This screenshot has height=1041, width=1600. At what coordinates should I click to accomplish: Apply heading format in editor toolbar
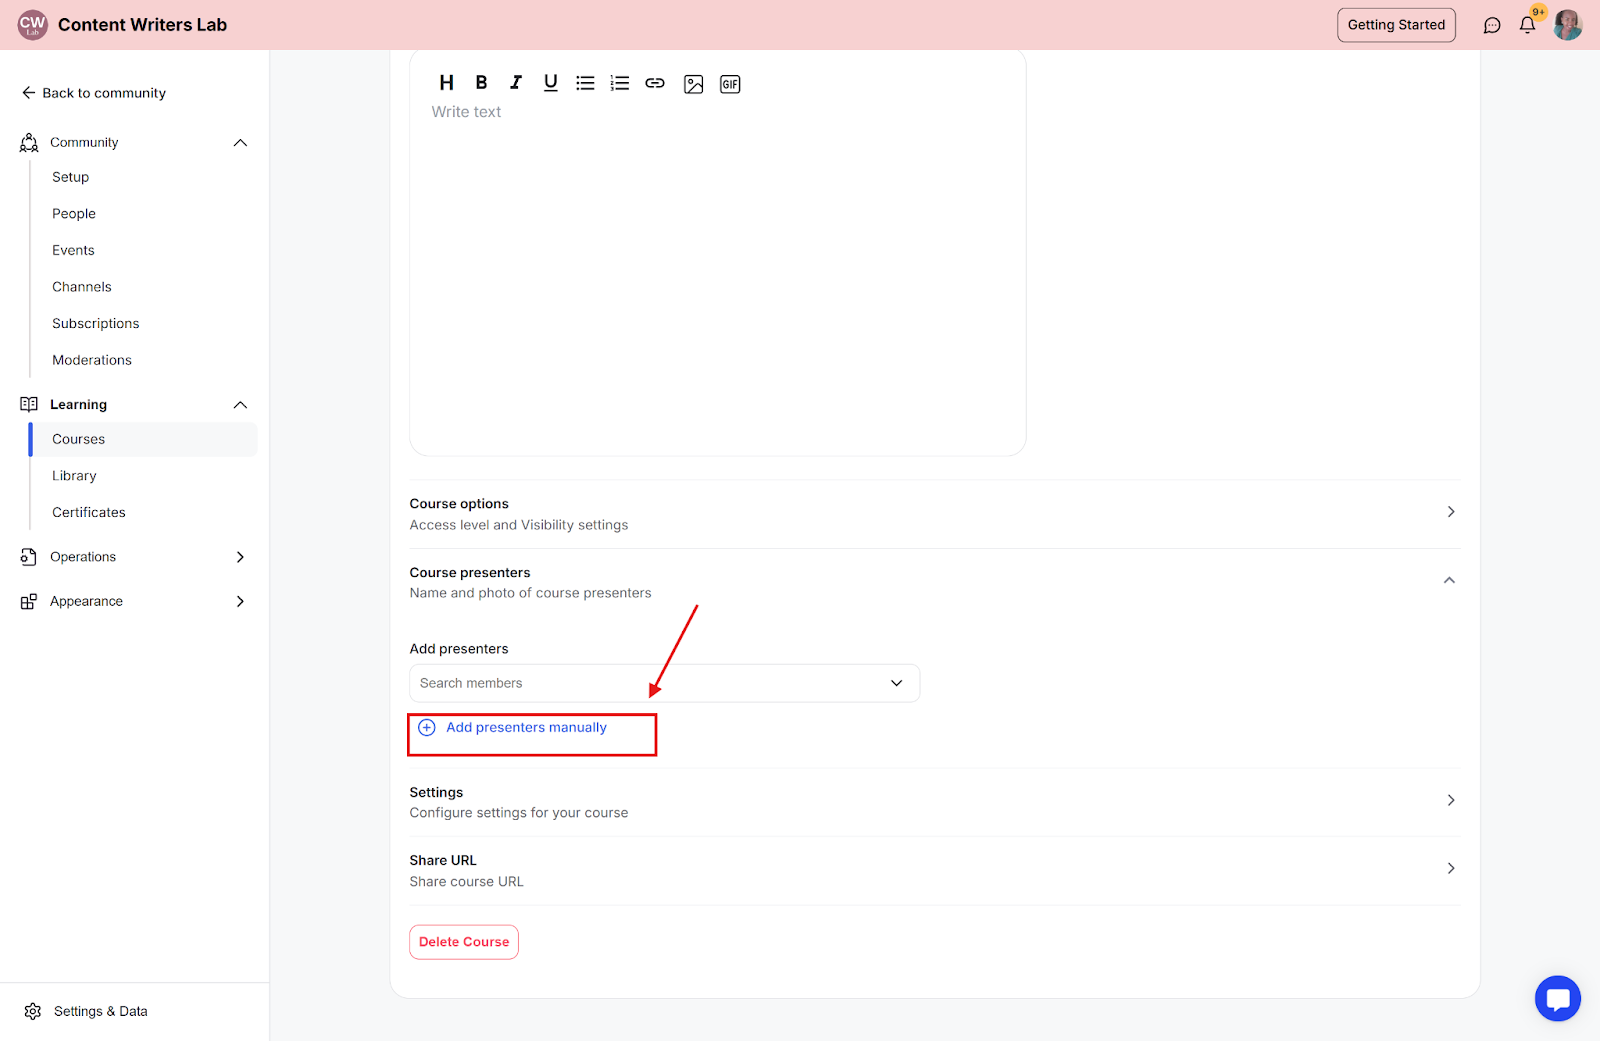[x=447, y=83]
